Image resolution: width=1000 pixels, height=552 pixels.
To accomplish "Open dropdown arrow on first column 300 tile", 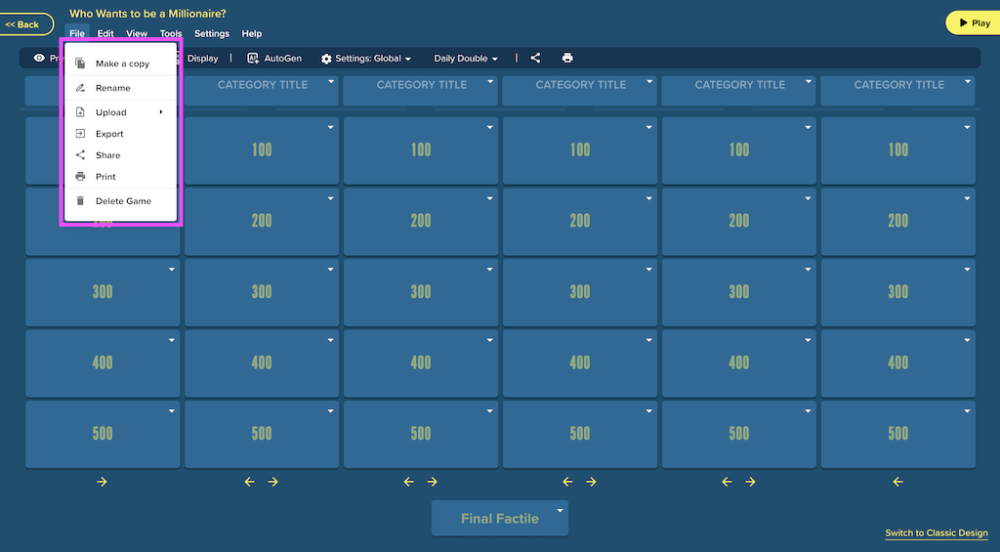I will [172, 270].
